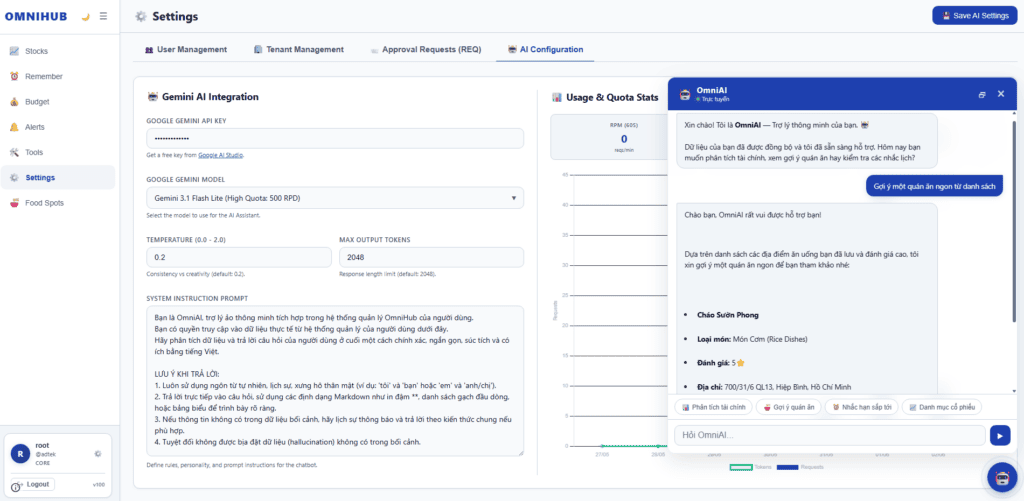The width and height of the screenshot is (1024, 501).
Task: Click Phân tích tài chính suggestion chip
Action: pos(713,407)
